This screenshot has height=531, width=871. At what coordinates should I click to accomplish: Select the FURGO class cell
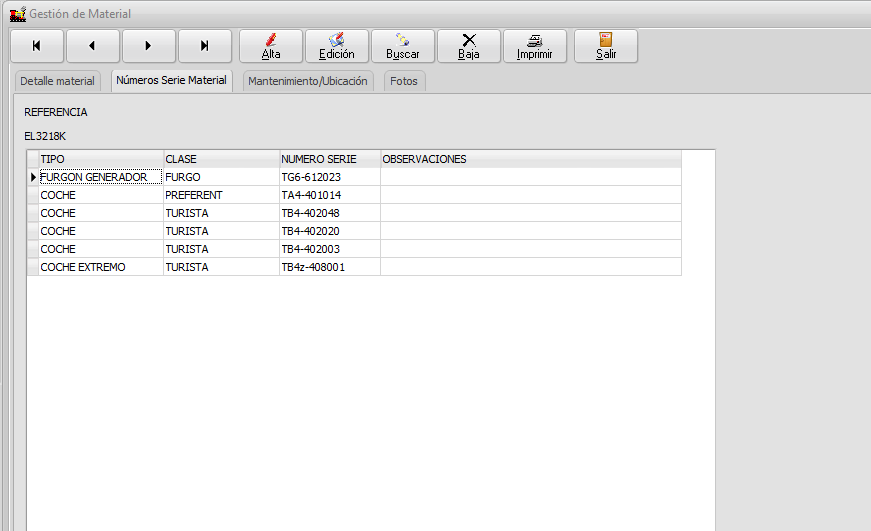pos(221,177)
